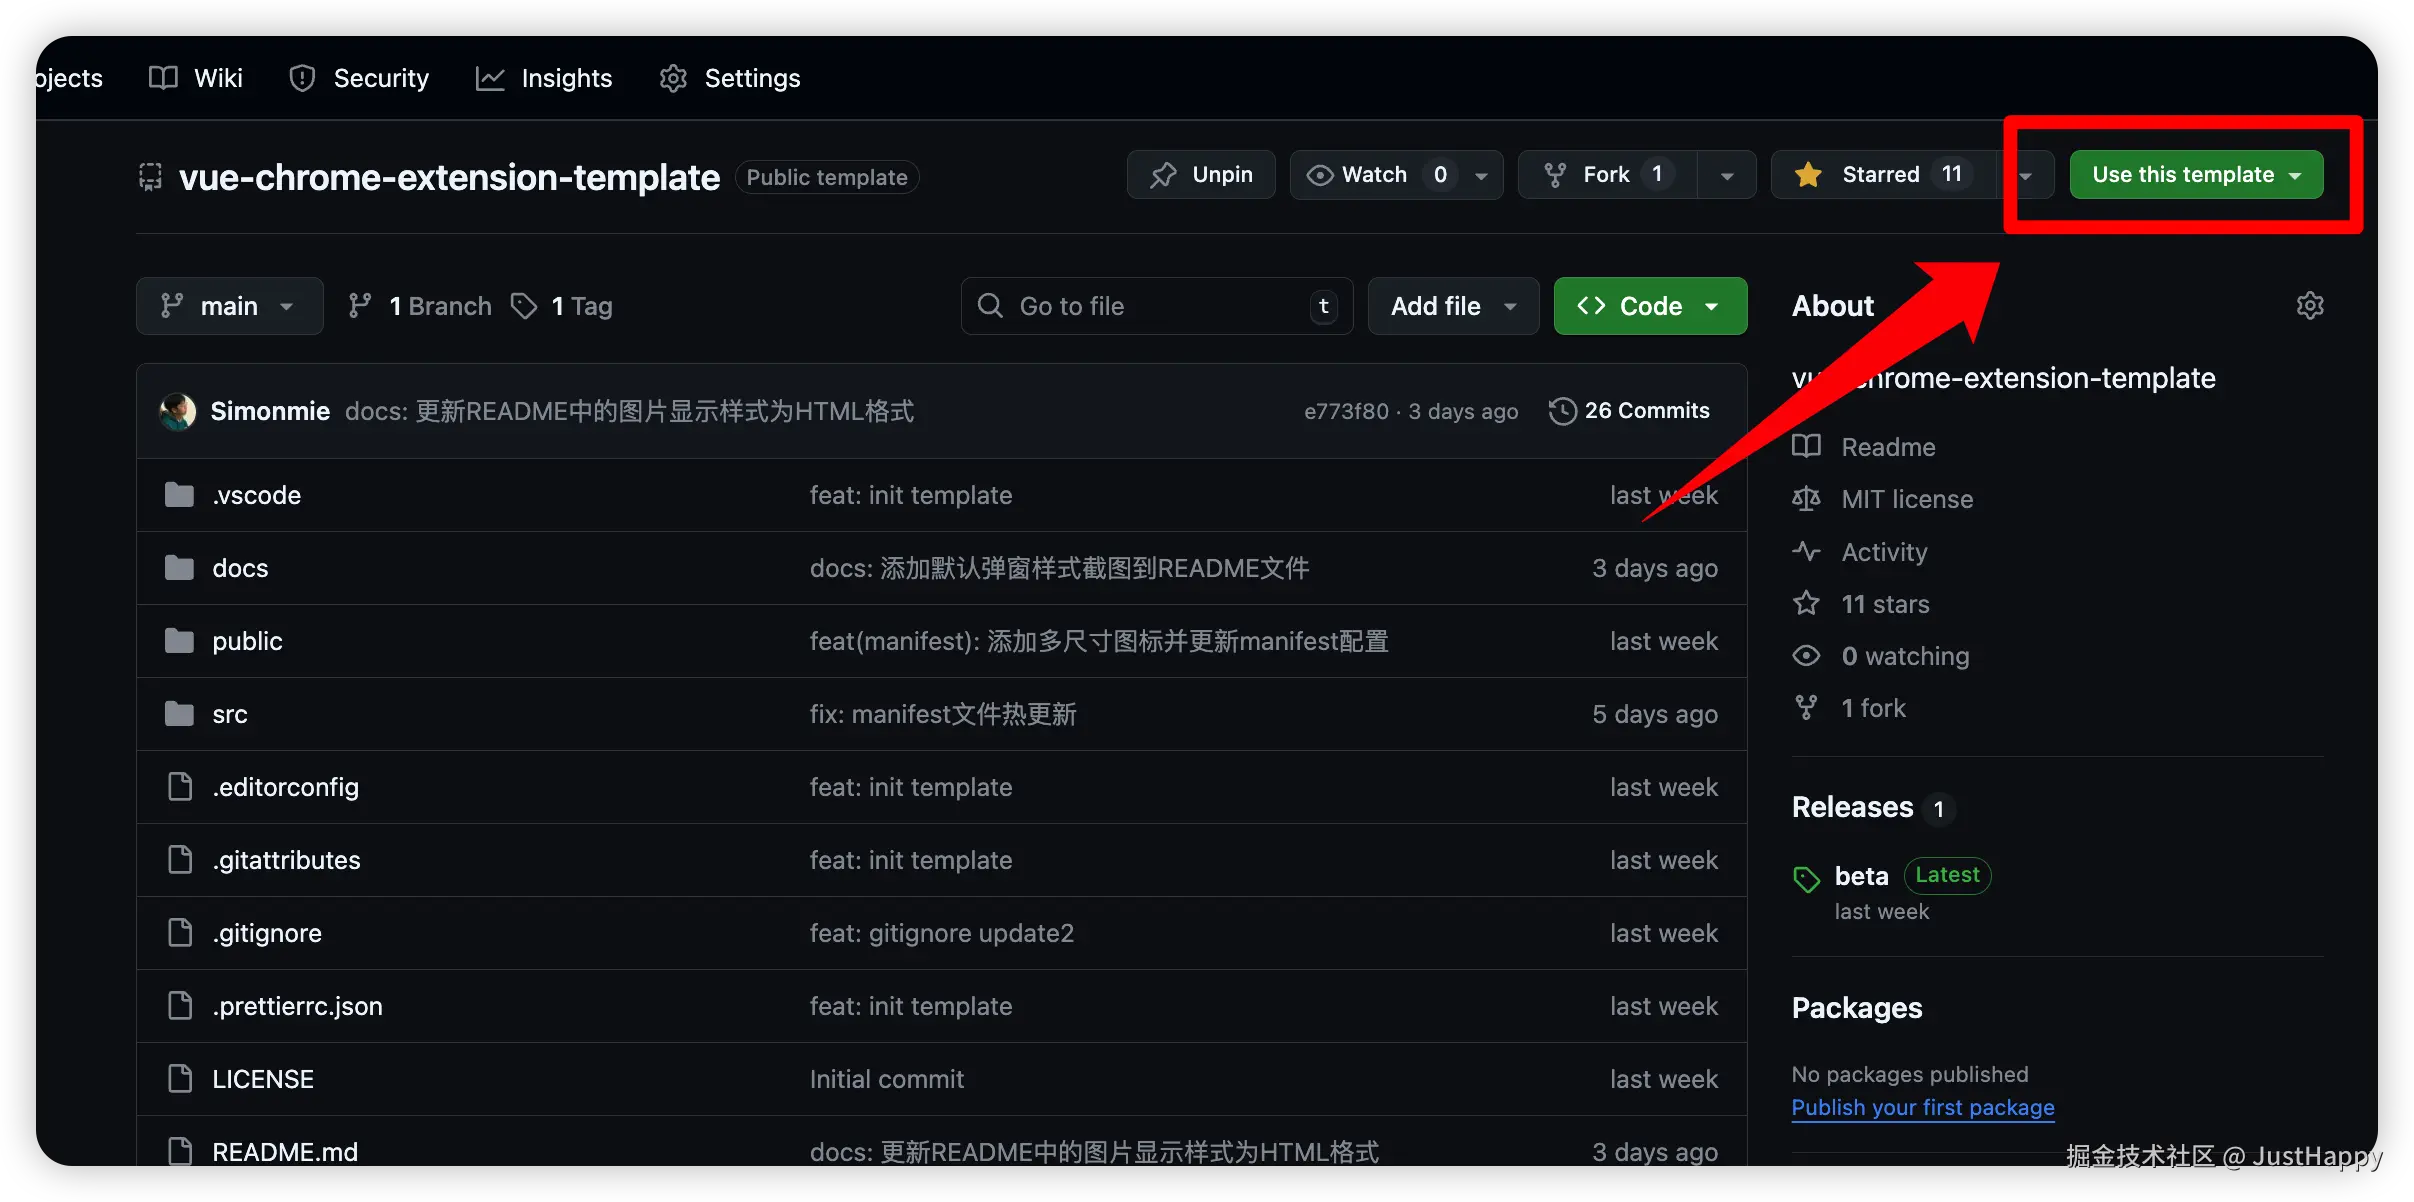
Task: Open the dropdown arrow beside Fork
Action: [1727, 175]
